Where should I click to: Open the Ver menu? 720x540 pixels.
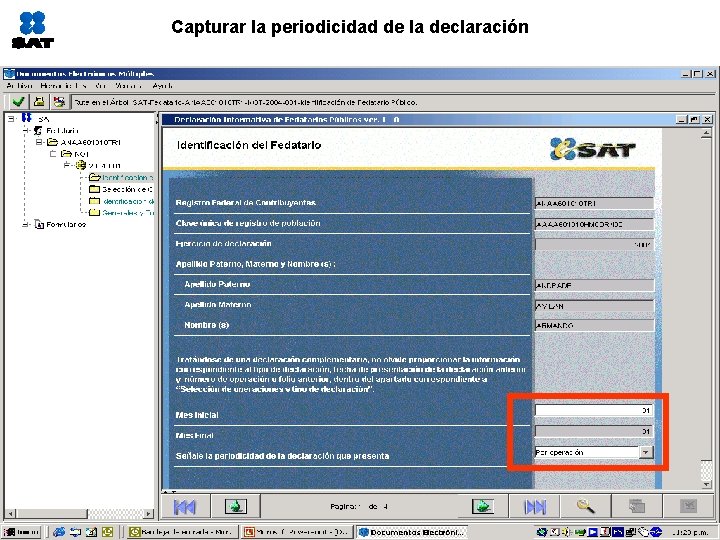tap(101, 86)
